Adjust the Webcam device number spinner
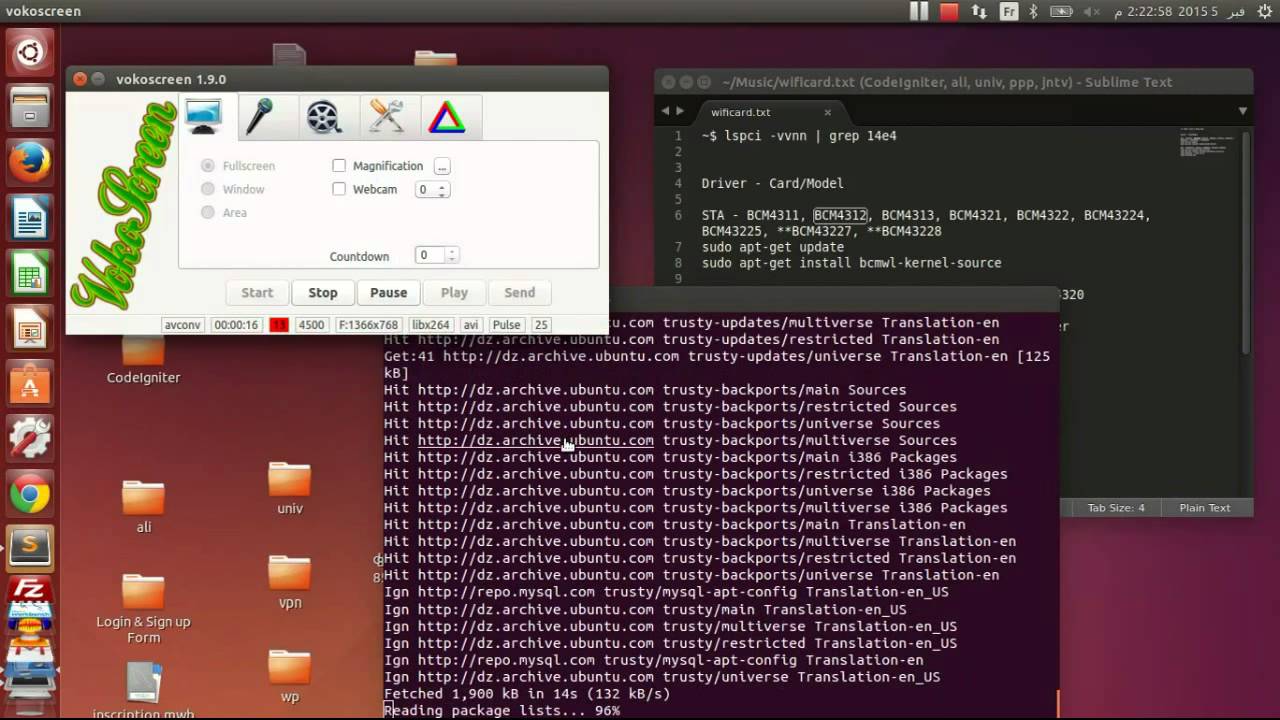 pyautogui.click(x=432, y=189)
